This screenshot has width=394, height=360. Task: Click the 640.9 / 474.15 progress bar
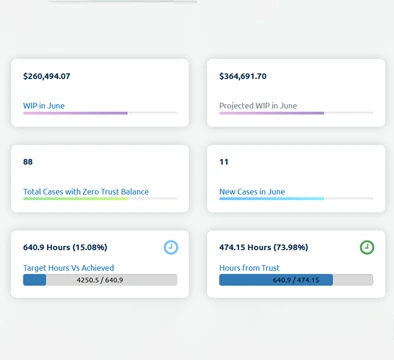tap(296, 280)
